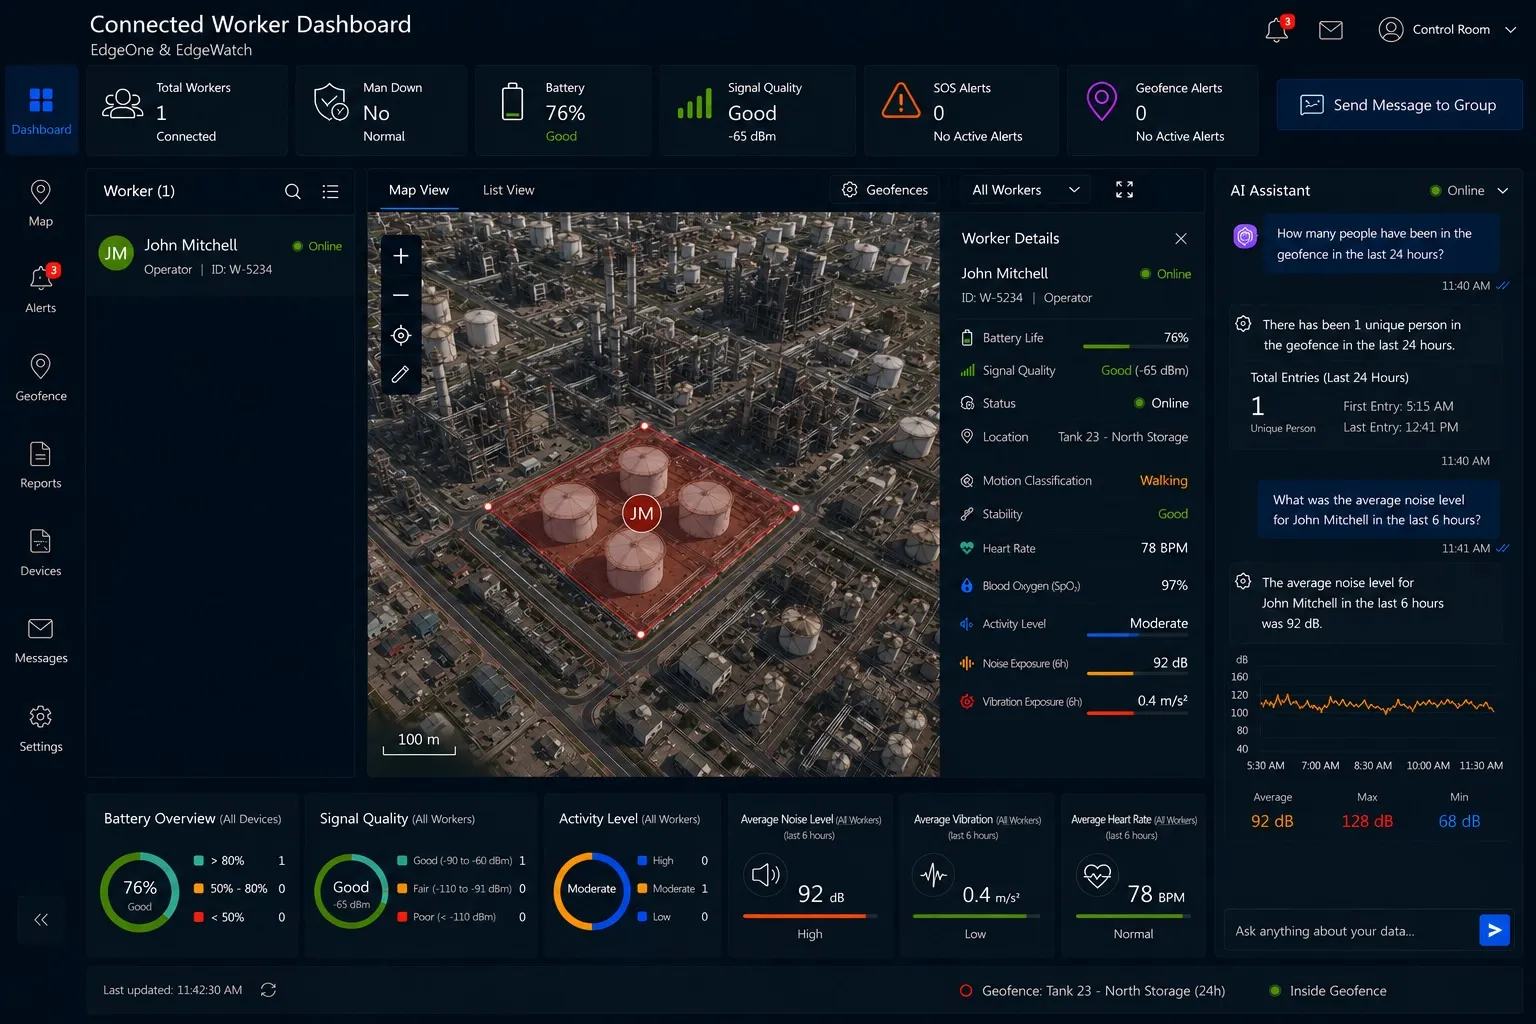1536x1024 pixels.
Task: Open Alerts in the left sidebar
Action: click(41, 289)
